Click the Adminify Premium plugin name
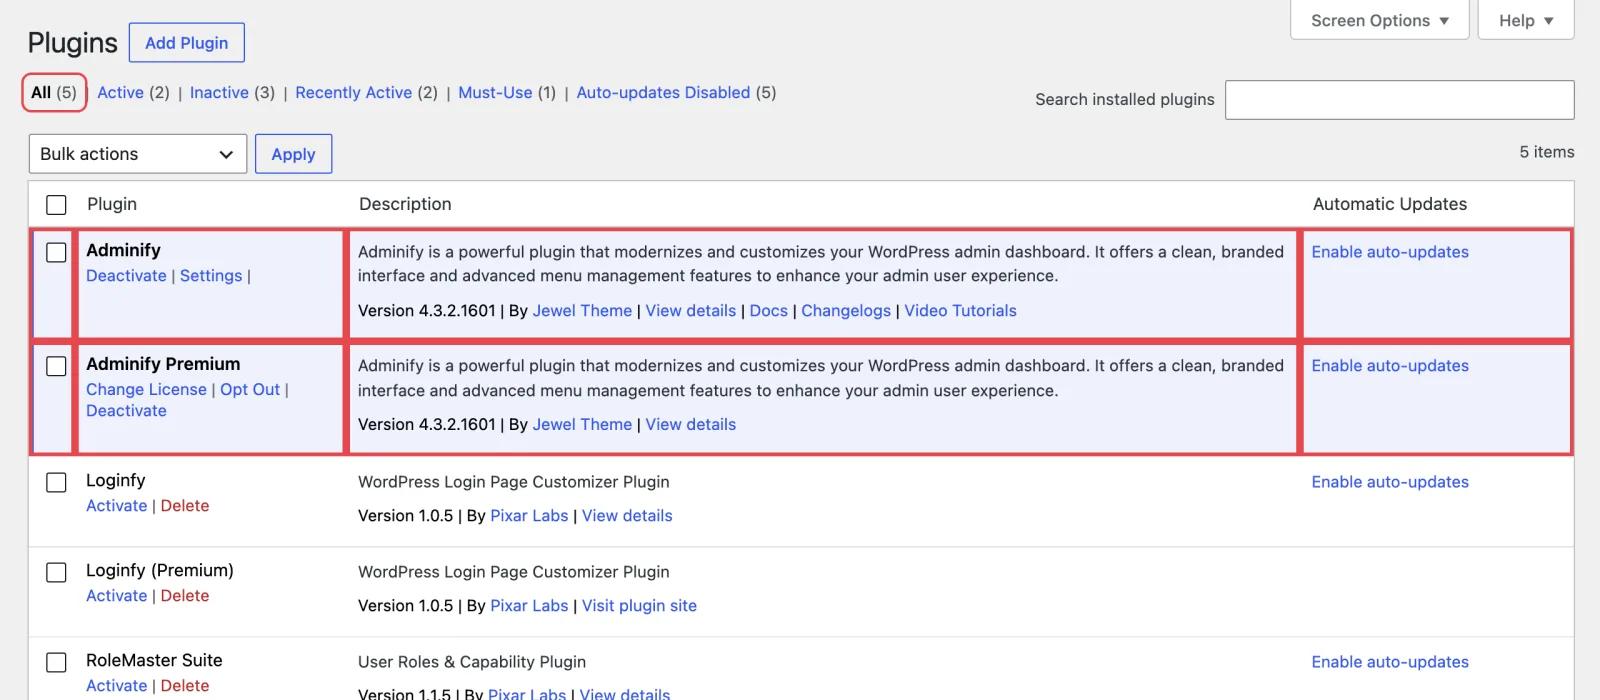1600x700 pixels. [163, 364]
